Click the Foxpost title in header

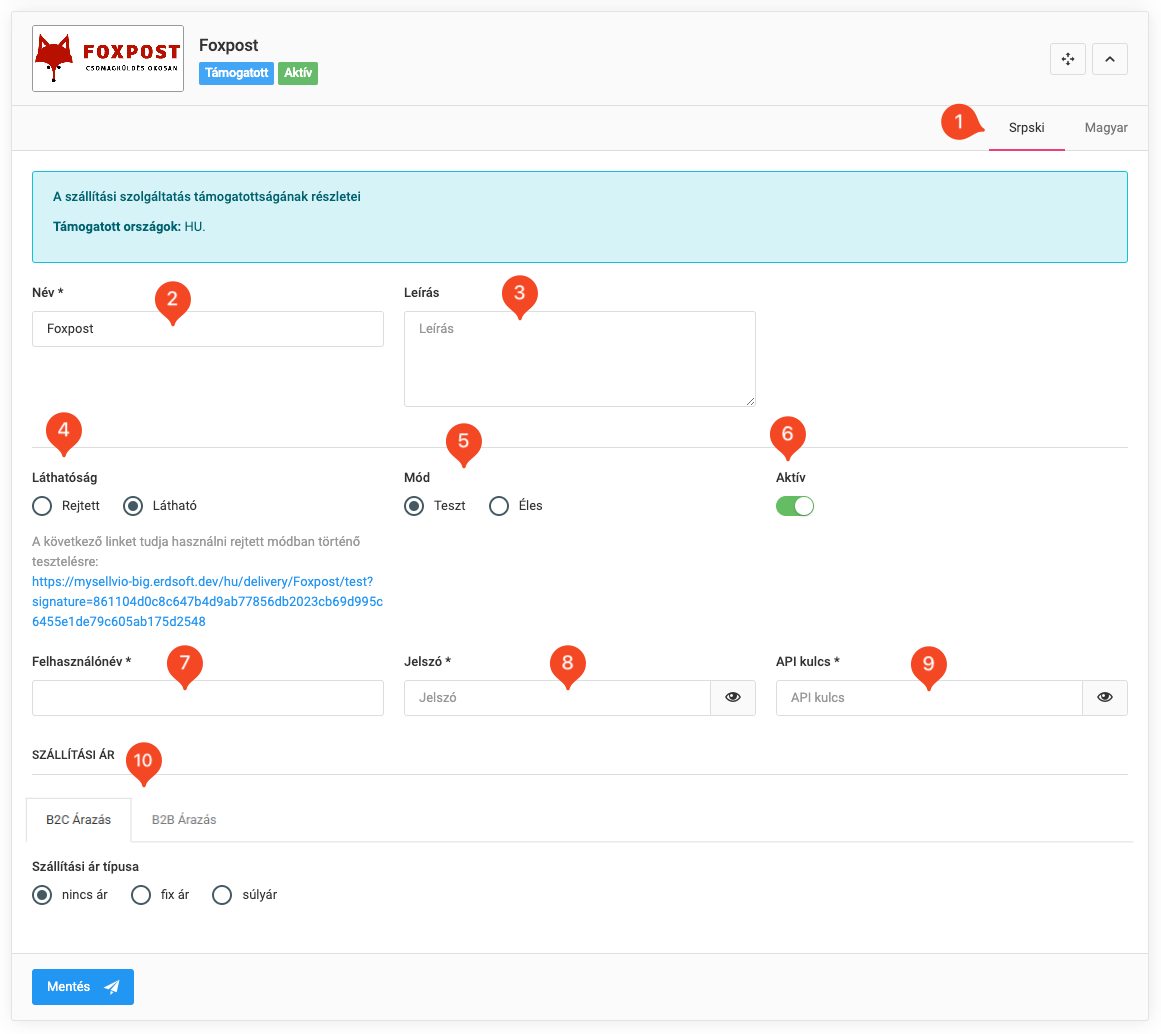[228, 45]
